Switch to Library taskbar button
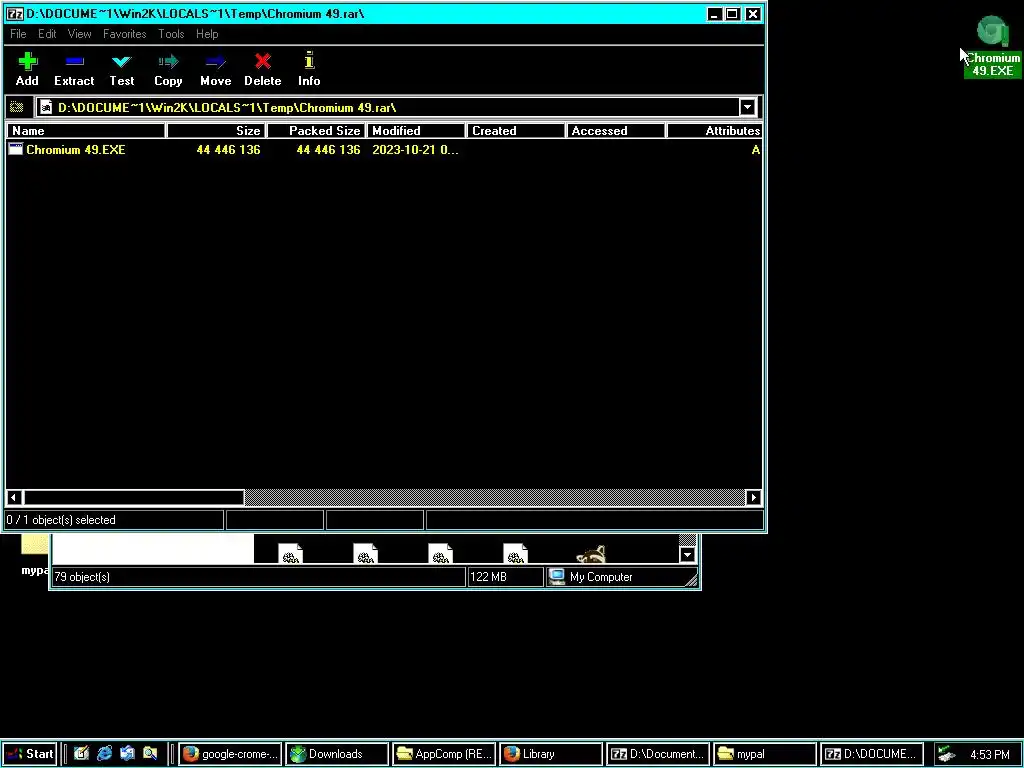 point(551,754)
